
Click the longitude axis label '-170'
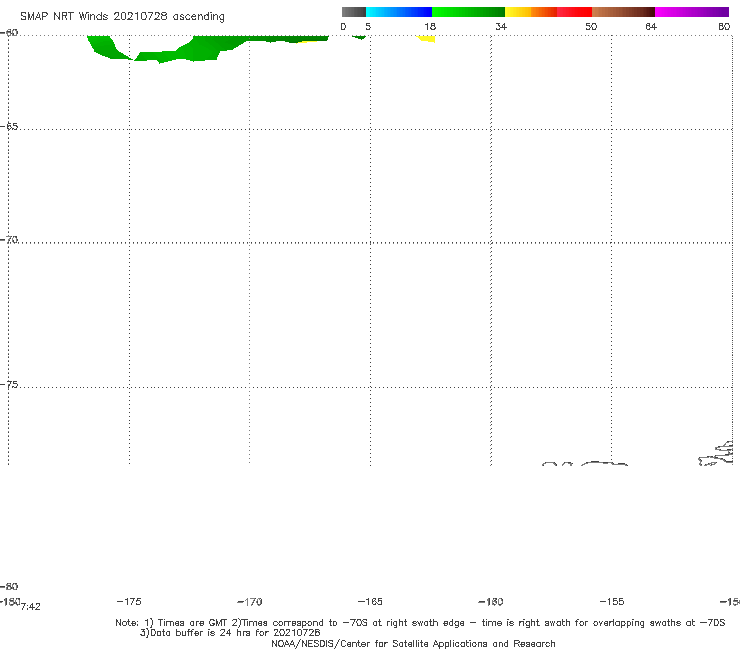pos(250,602)
